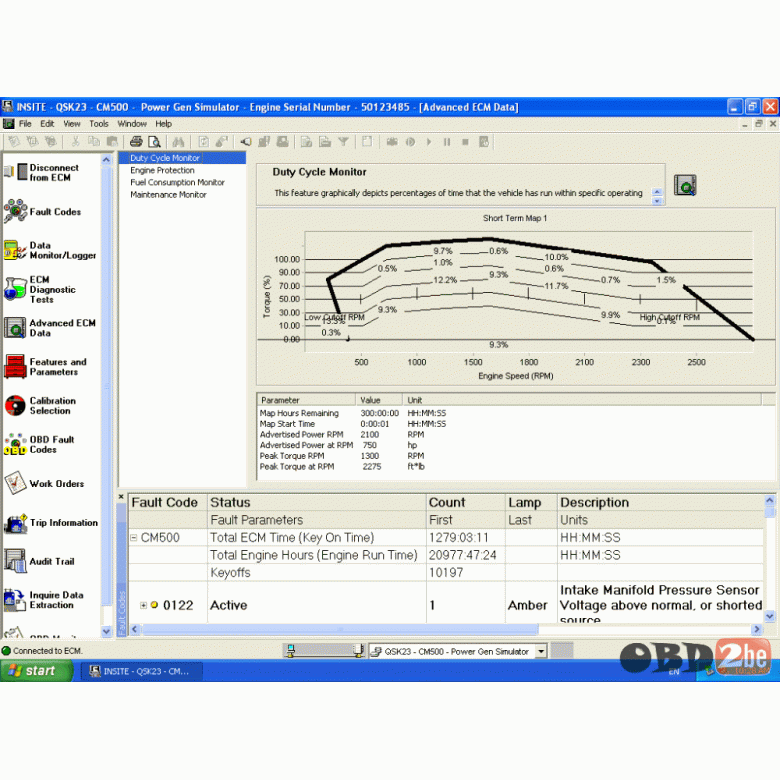The image size is (780, 780).
Task: Open Features and Parameters
Action: 45,367
